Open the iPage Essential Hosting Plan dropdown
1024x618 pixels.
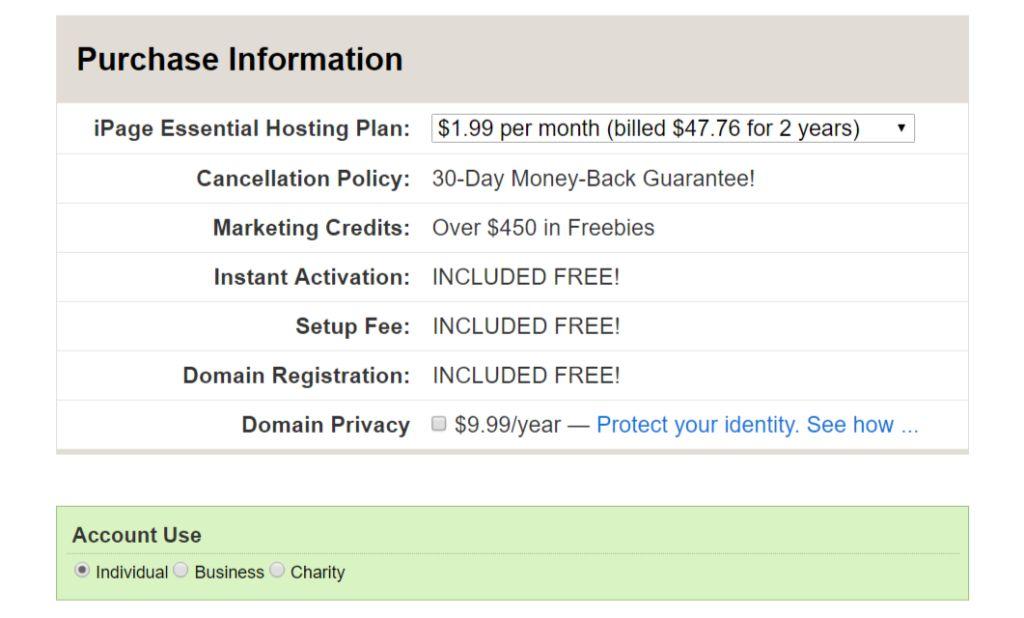pyautogui.click(x=670, y=128)
